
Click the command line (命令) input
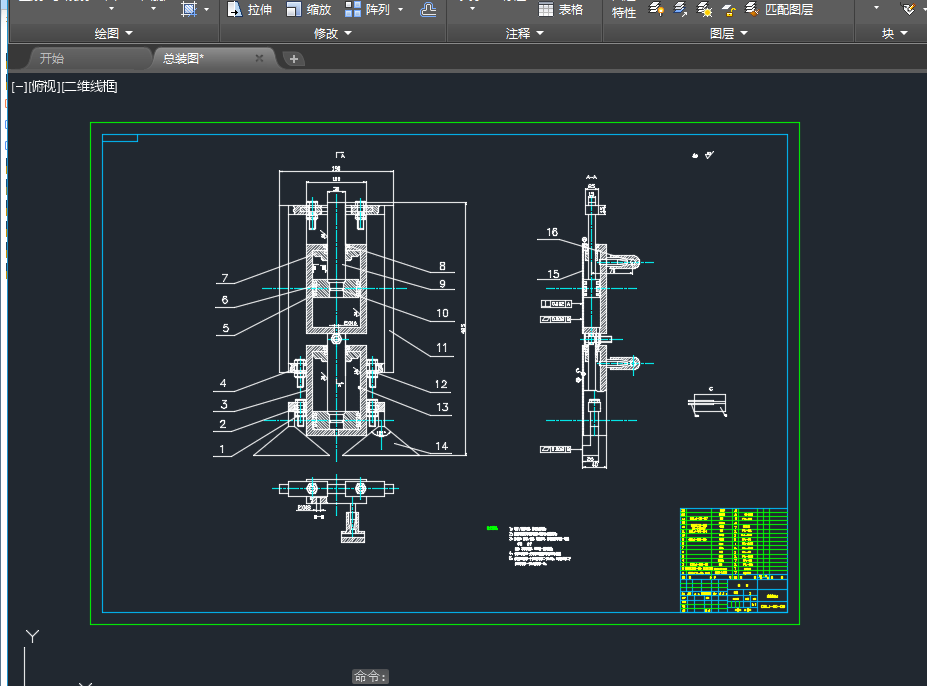click(x=370, y=677)
